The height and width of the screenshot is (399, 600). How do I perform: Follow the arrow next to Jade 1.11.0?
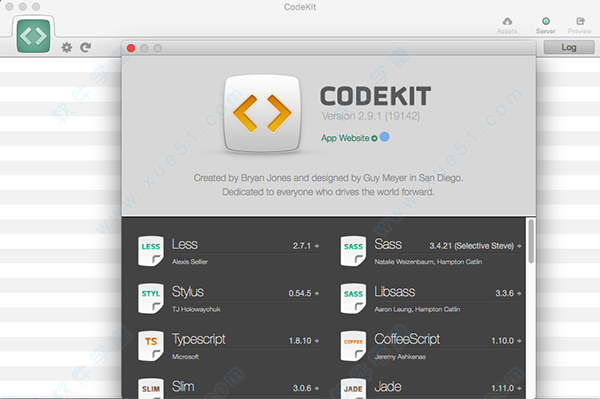(x=519, y=388)
